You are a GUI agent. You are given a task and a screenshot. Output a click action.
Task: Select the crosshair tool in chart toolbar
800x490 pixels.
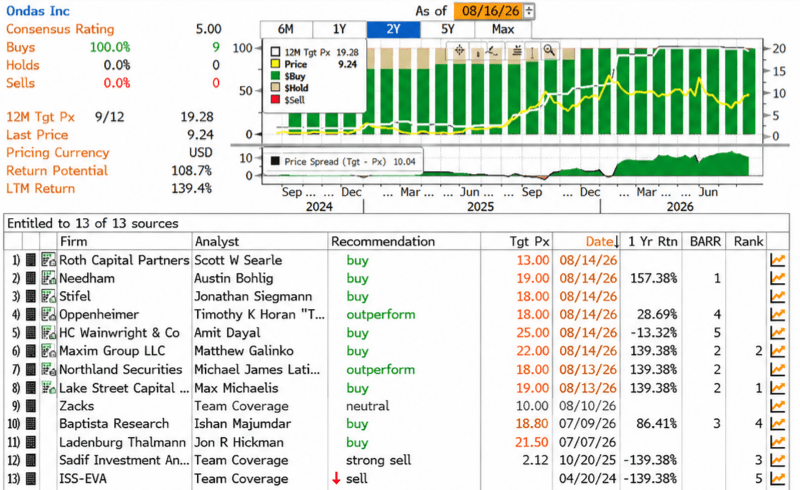tap(459, 51)
